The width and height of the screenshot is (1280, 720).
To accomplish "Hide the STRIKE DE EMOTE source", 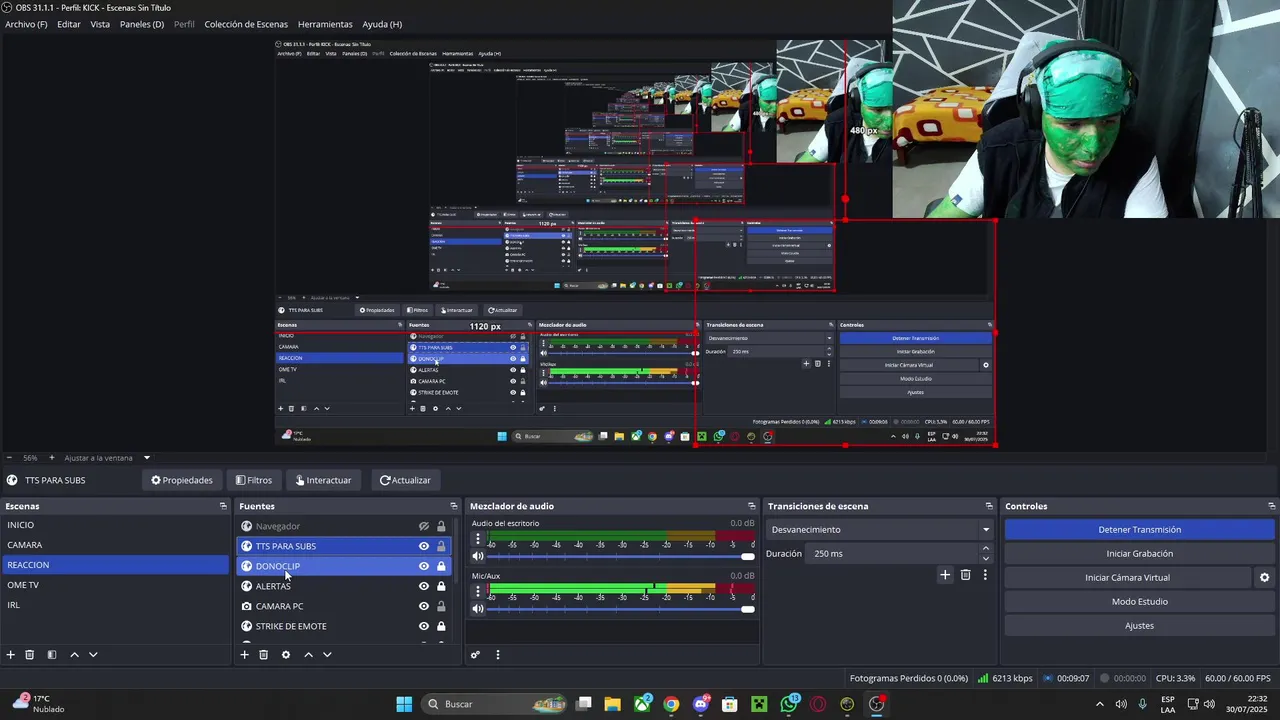I will tap(424, 626).
